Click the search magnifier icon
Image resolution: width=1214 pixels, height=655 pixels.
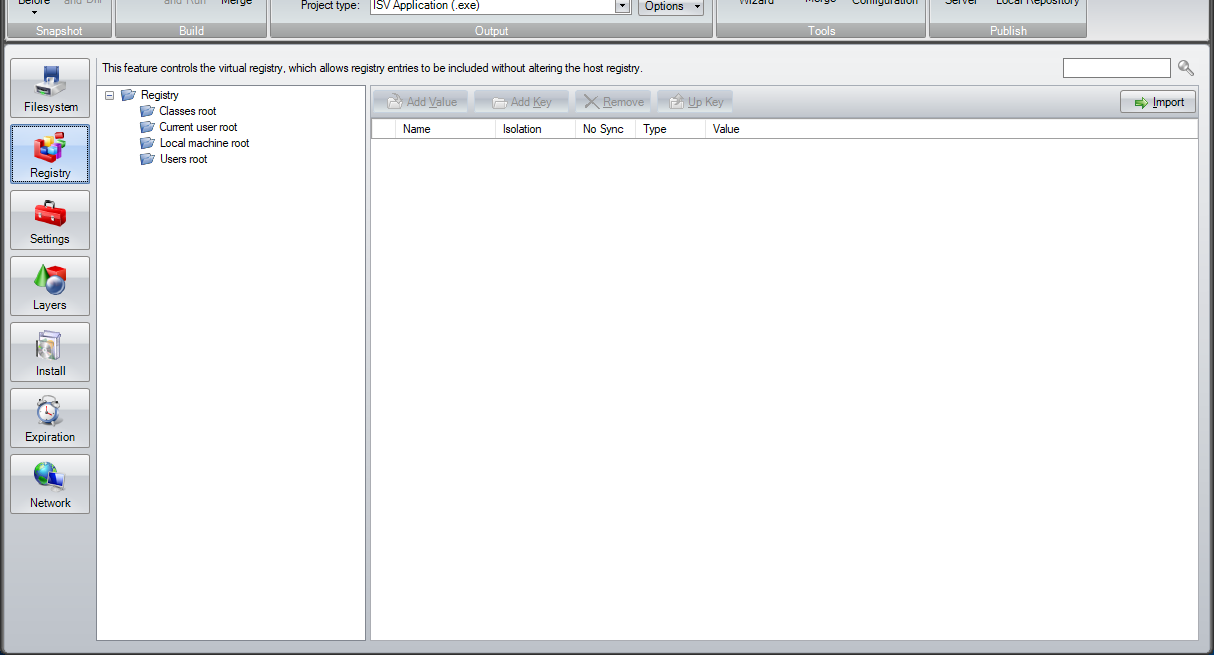coord(1186,67)
